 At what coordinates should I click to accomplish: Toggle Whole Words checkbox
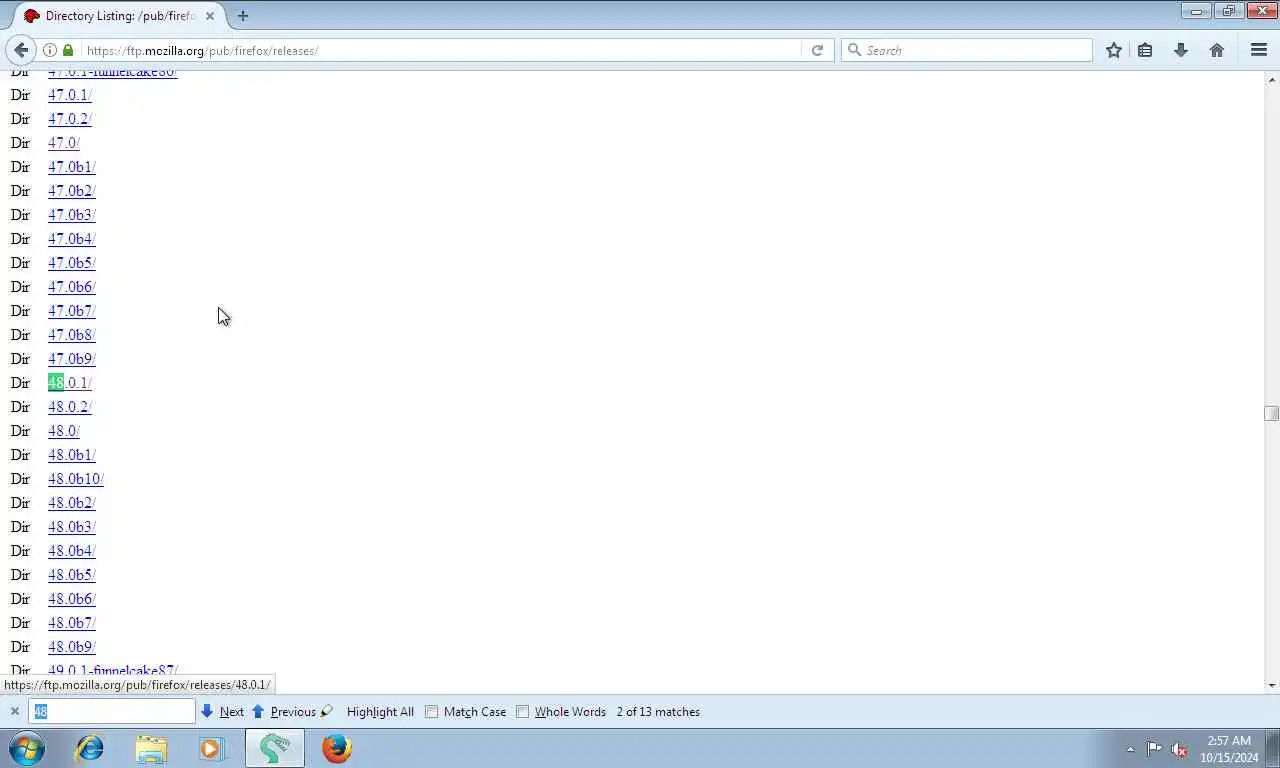click(522, 712)
